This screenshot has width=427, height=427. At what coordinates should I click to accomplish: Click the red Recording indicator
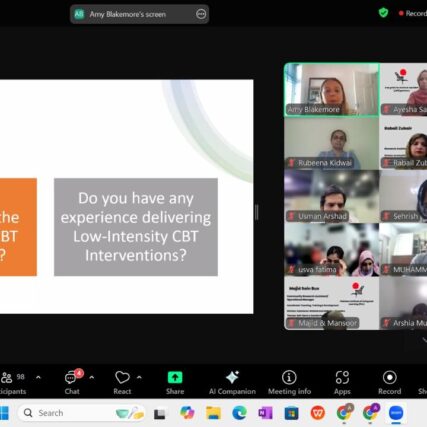[413, 13]
